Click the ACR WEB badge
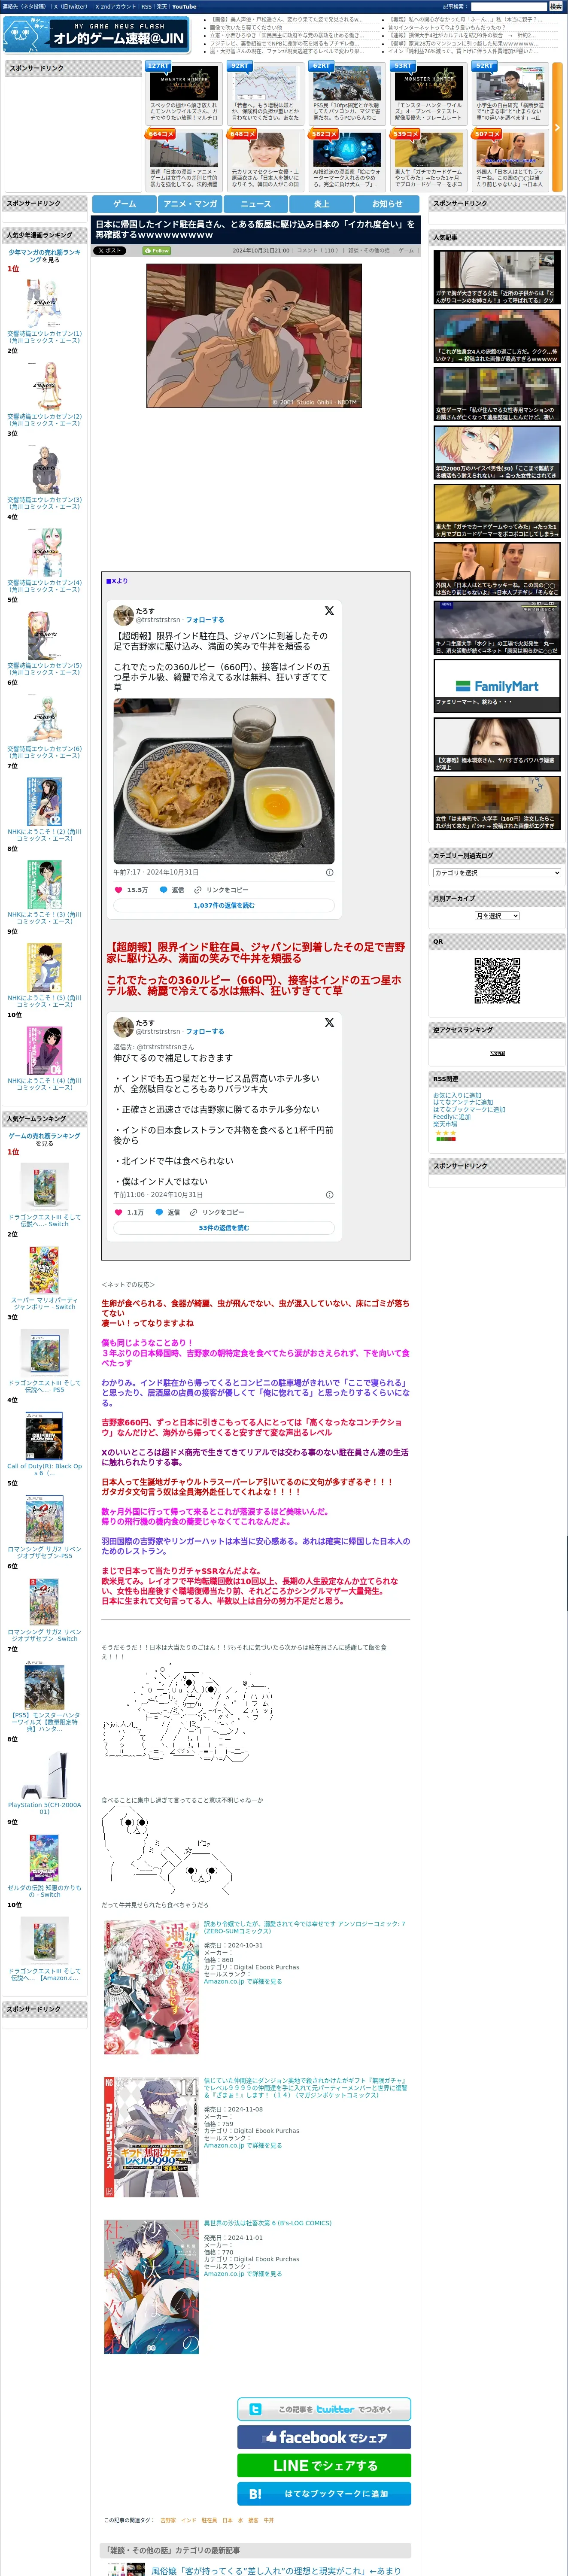This screenshot has width=568, height=2576. coord(497,1053)
